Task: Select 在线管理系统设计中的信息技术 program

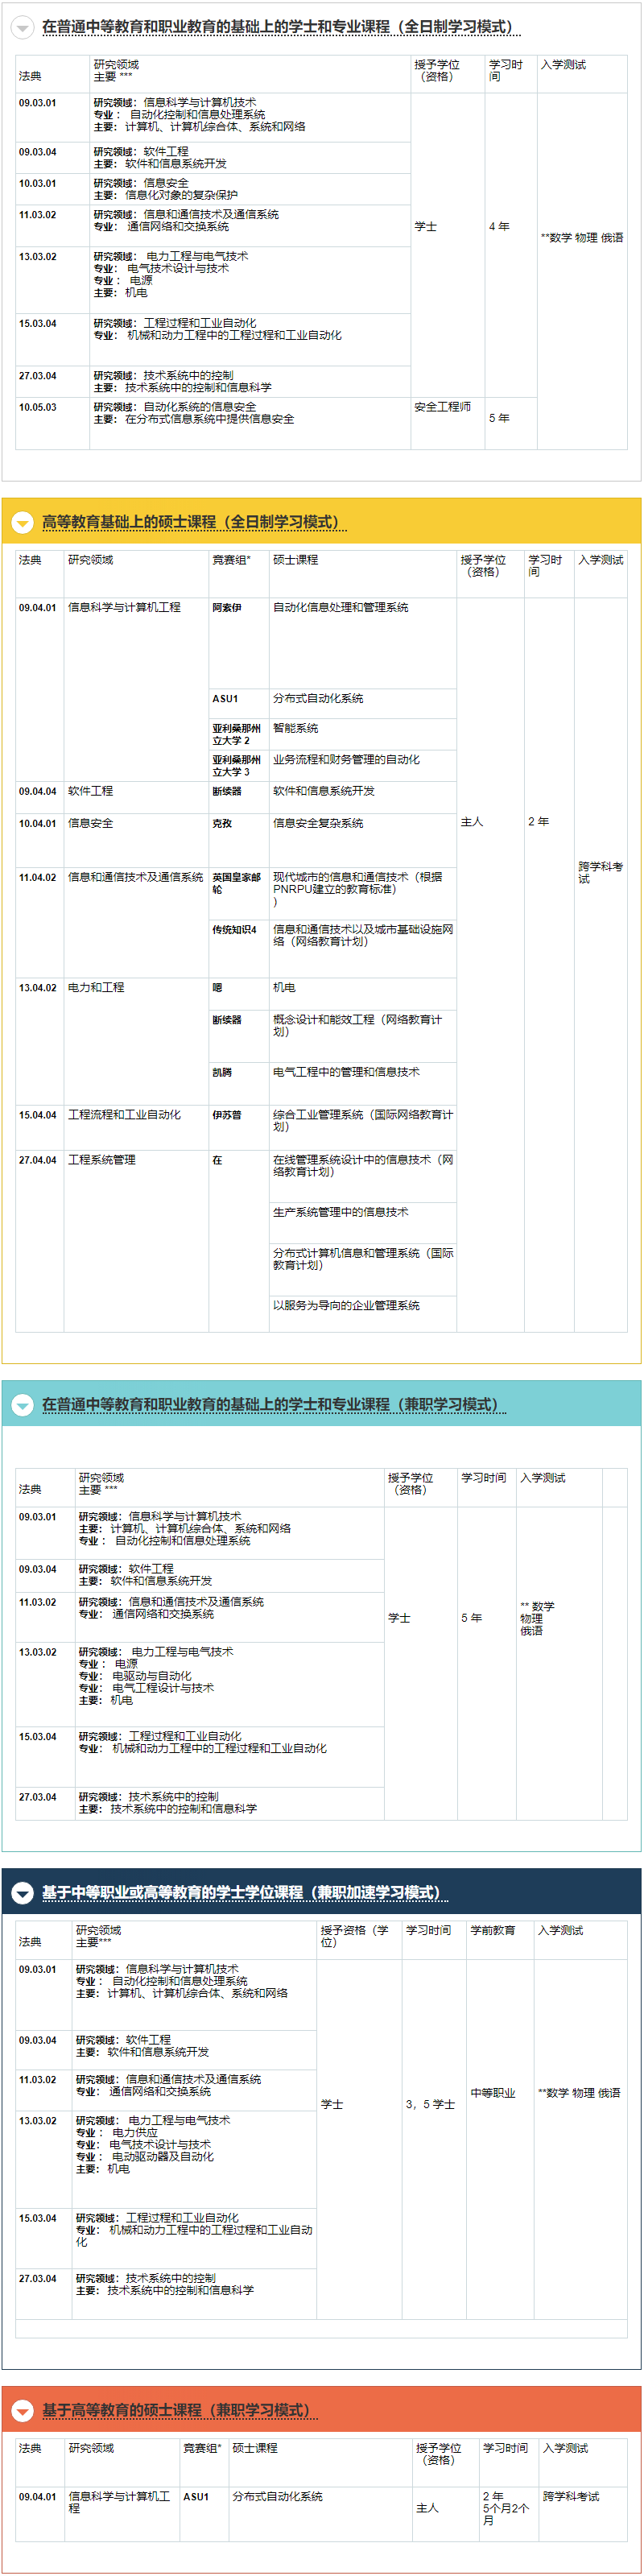Action: point(363,1165)
